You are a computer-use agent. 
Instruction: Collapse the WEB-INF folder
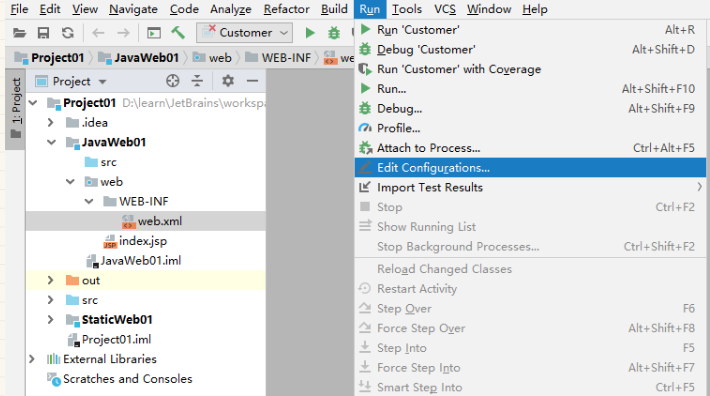coord(89,201)
